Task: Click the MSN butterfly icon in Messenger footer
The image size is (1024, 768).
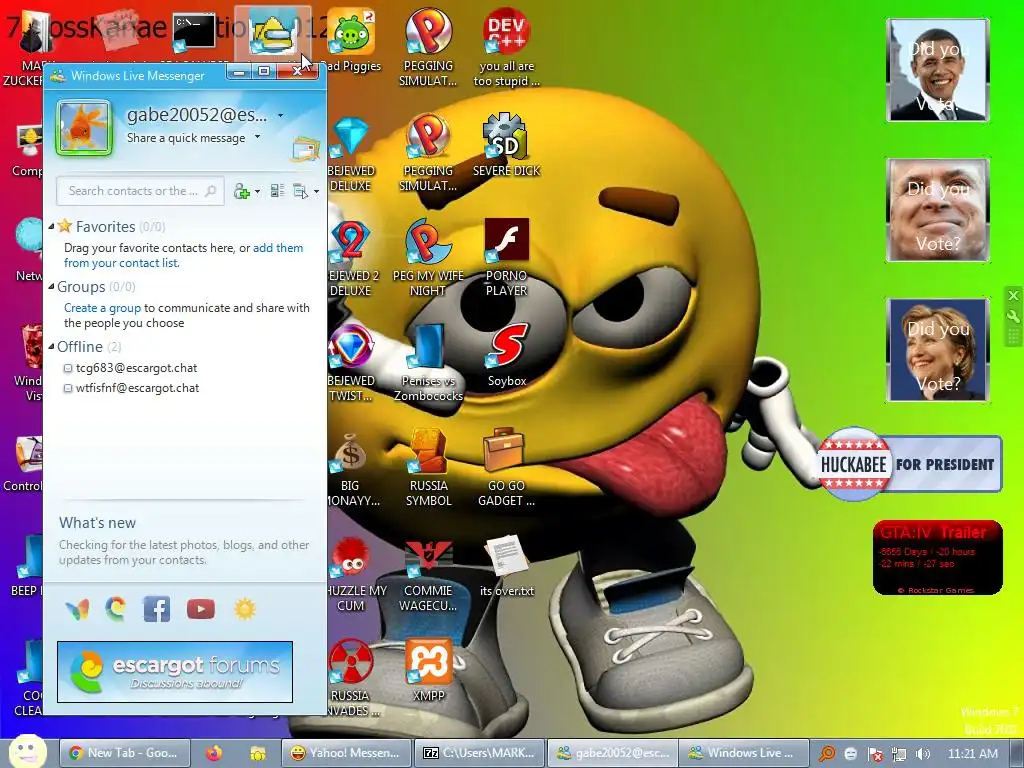Action: pyautogui.click(x=77, y=609)
